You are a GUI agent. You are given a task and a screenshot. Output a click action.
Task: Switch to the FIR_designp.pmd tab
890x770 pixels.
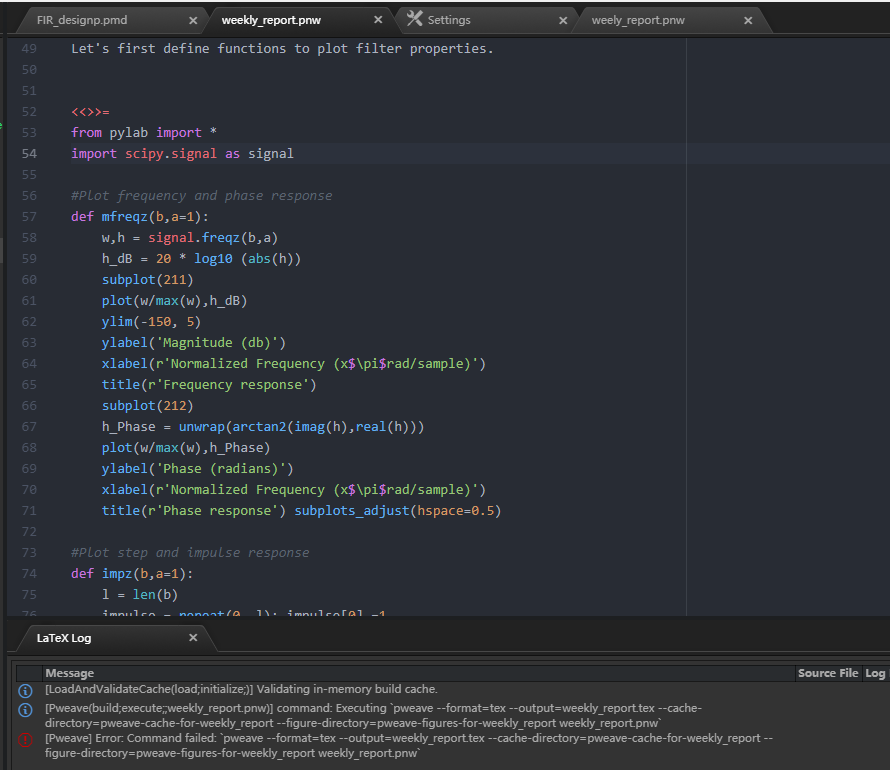tap(90, 19)
